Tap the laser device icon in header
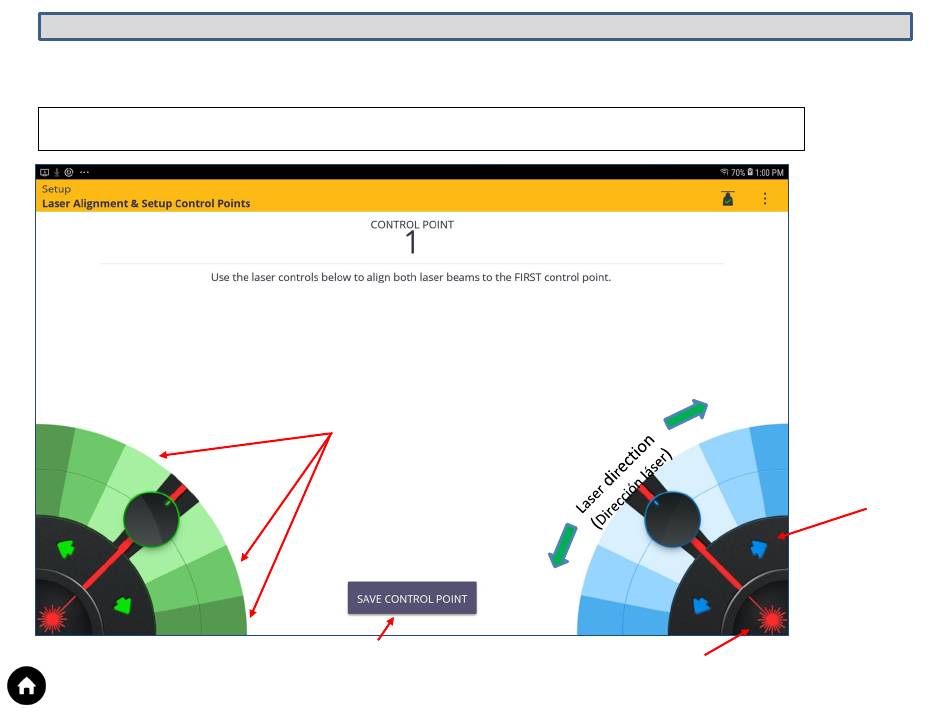Image resolution: width=950 pixels, height=713 pixels. [x=728, y=198]
